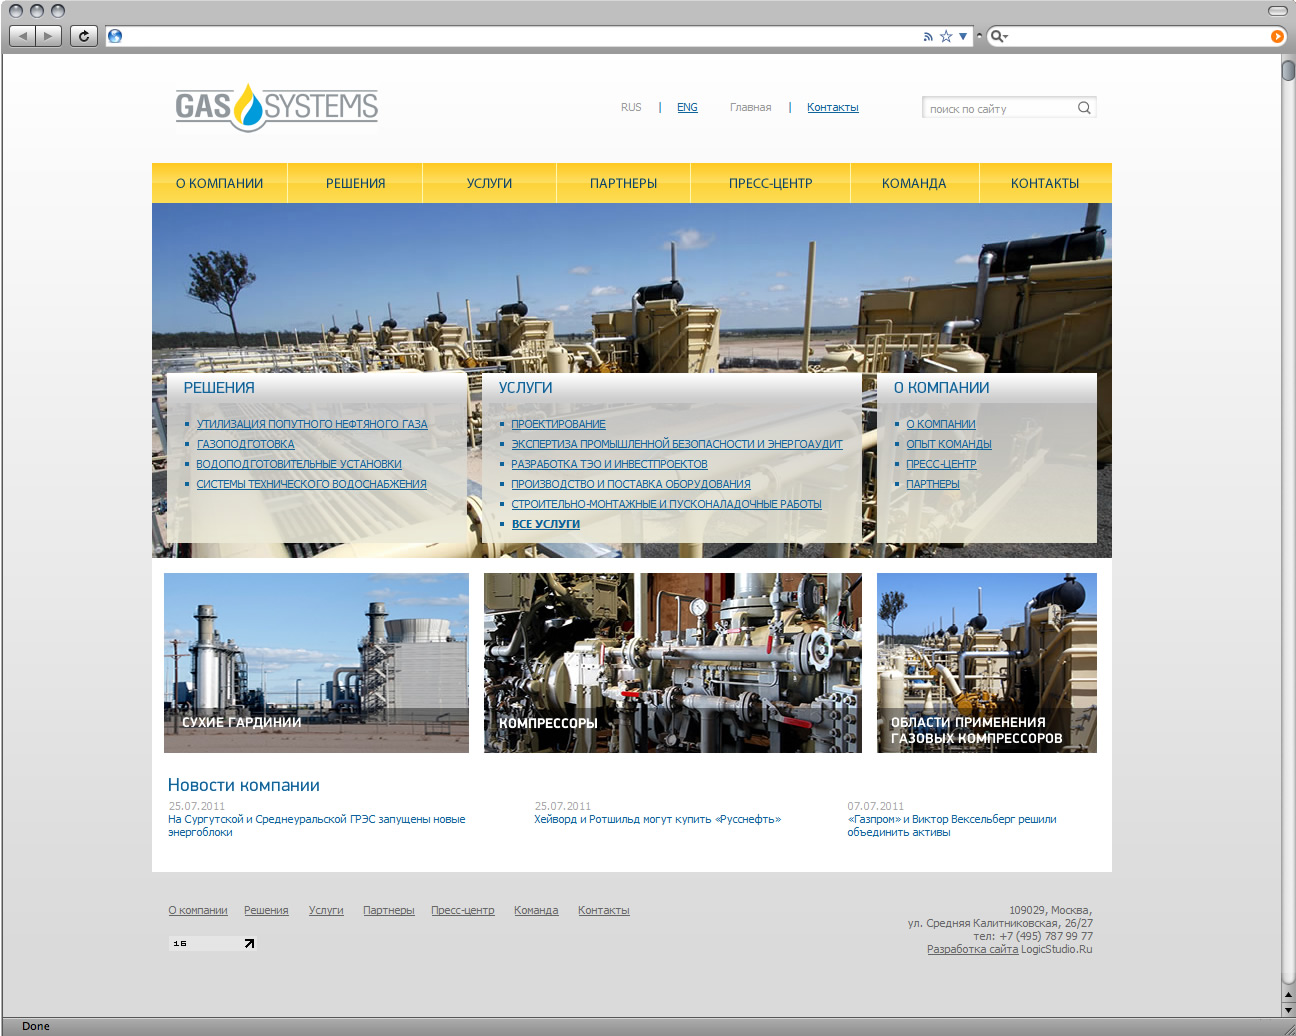Open Разработка ТЭО и инвестпроектов link
1296x1036 pixels.
pyautogui.click(x=609, y=464)
